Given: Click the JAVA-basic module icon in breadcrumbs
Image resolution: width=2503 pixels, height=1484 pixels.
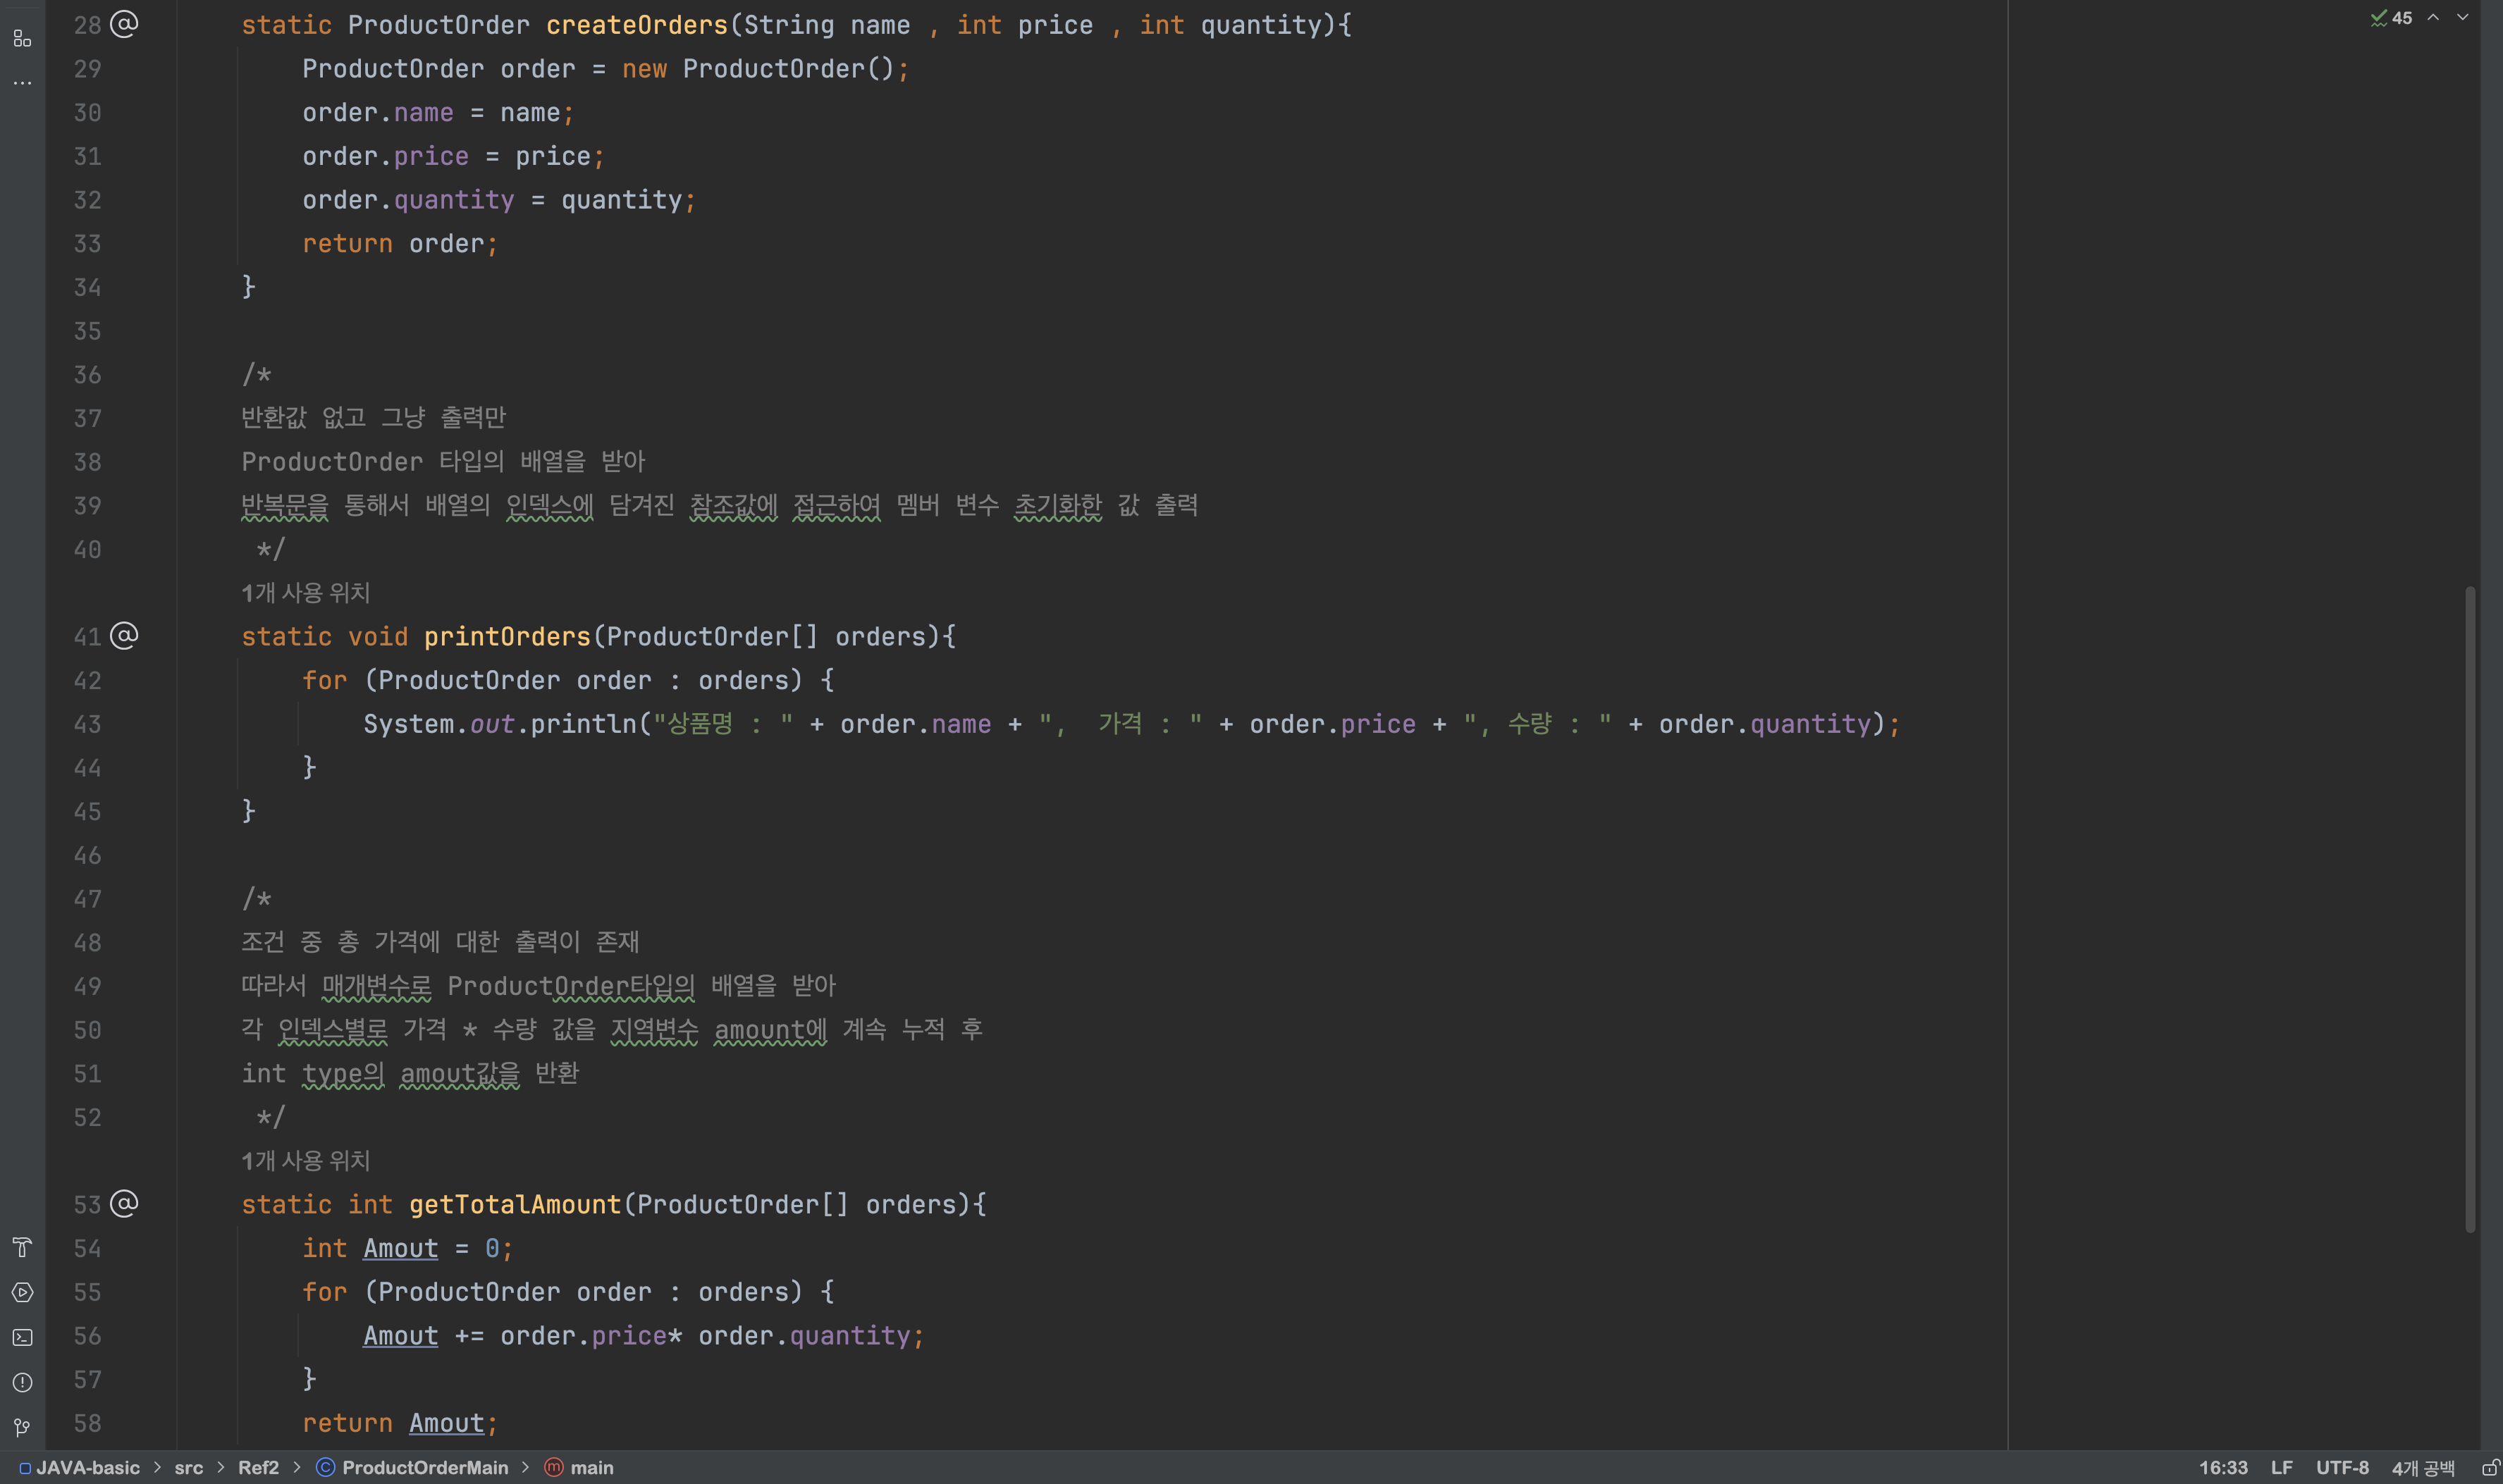Looking at the screenshot, I should pos(25,1468).
